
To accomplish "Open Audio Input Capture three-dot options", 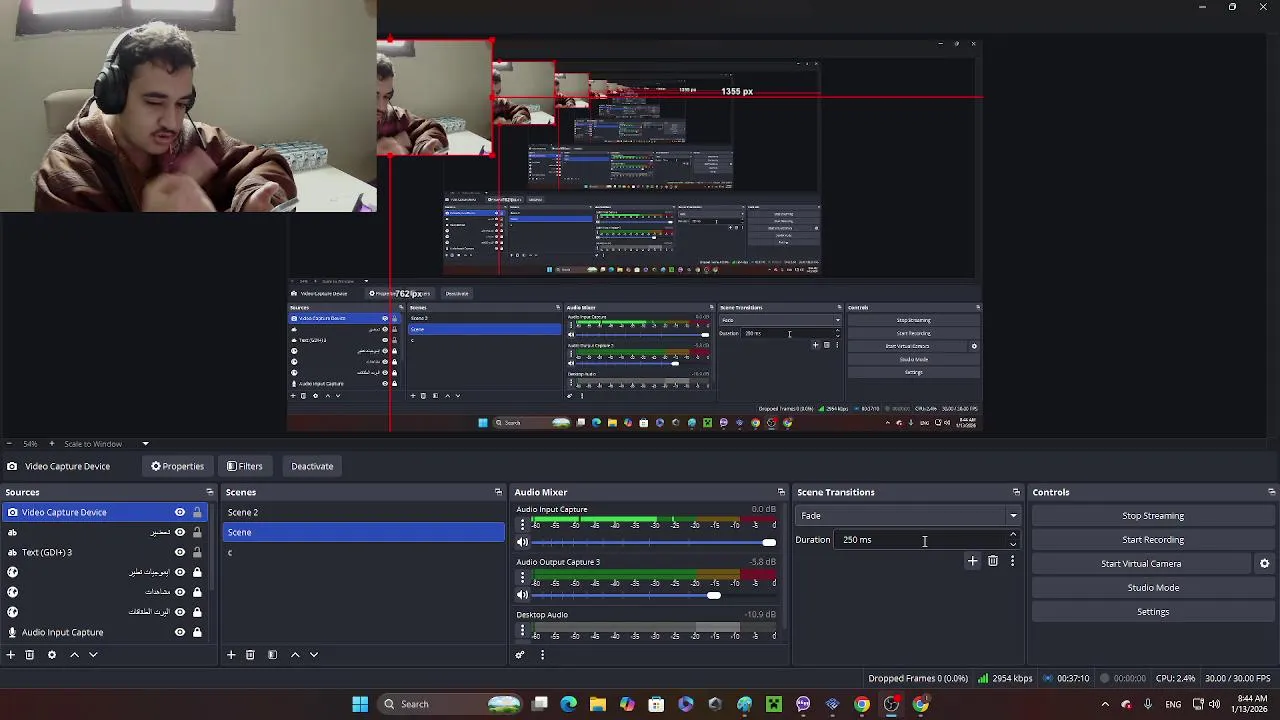I will click(x=522, y=524).
